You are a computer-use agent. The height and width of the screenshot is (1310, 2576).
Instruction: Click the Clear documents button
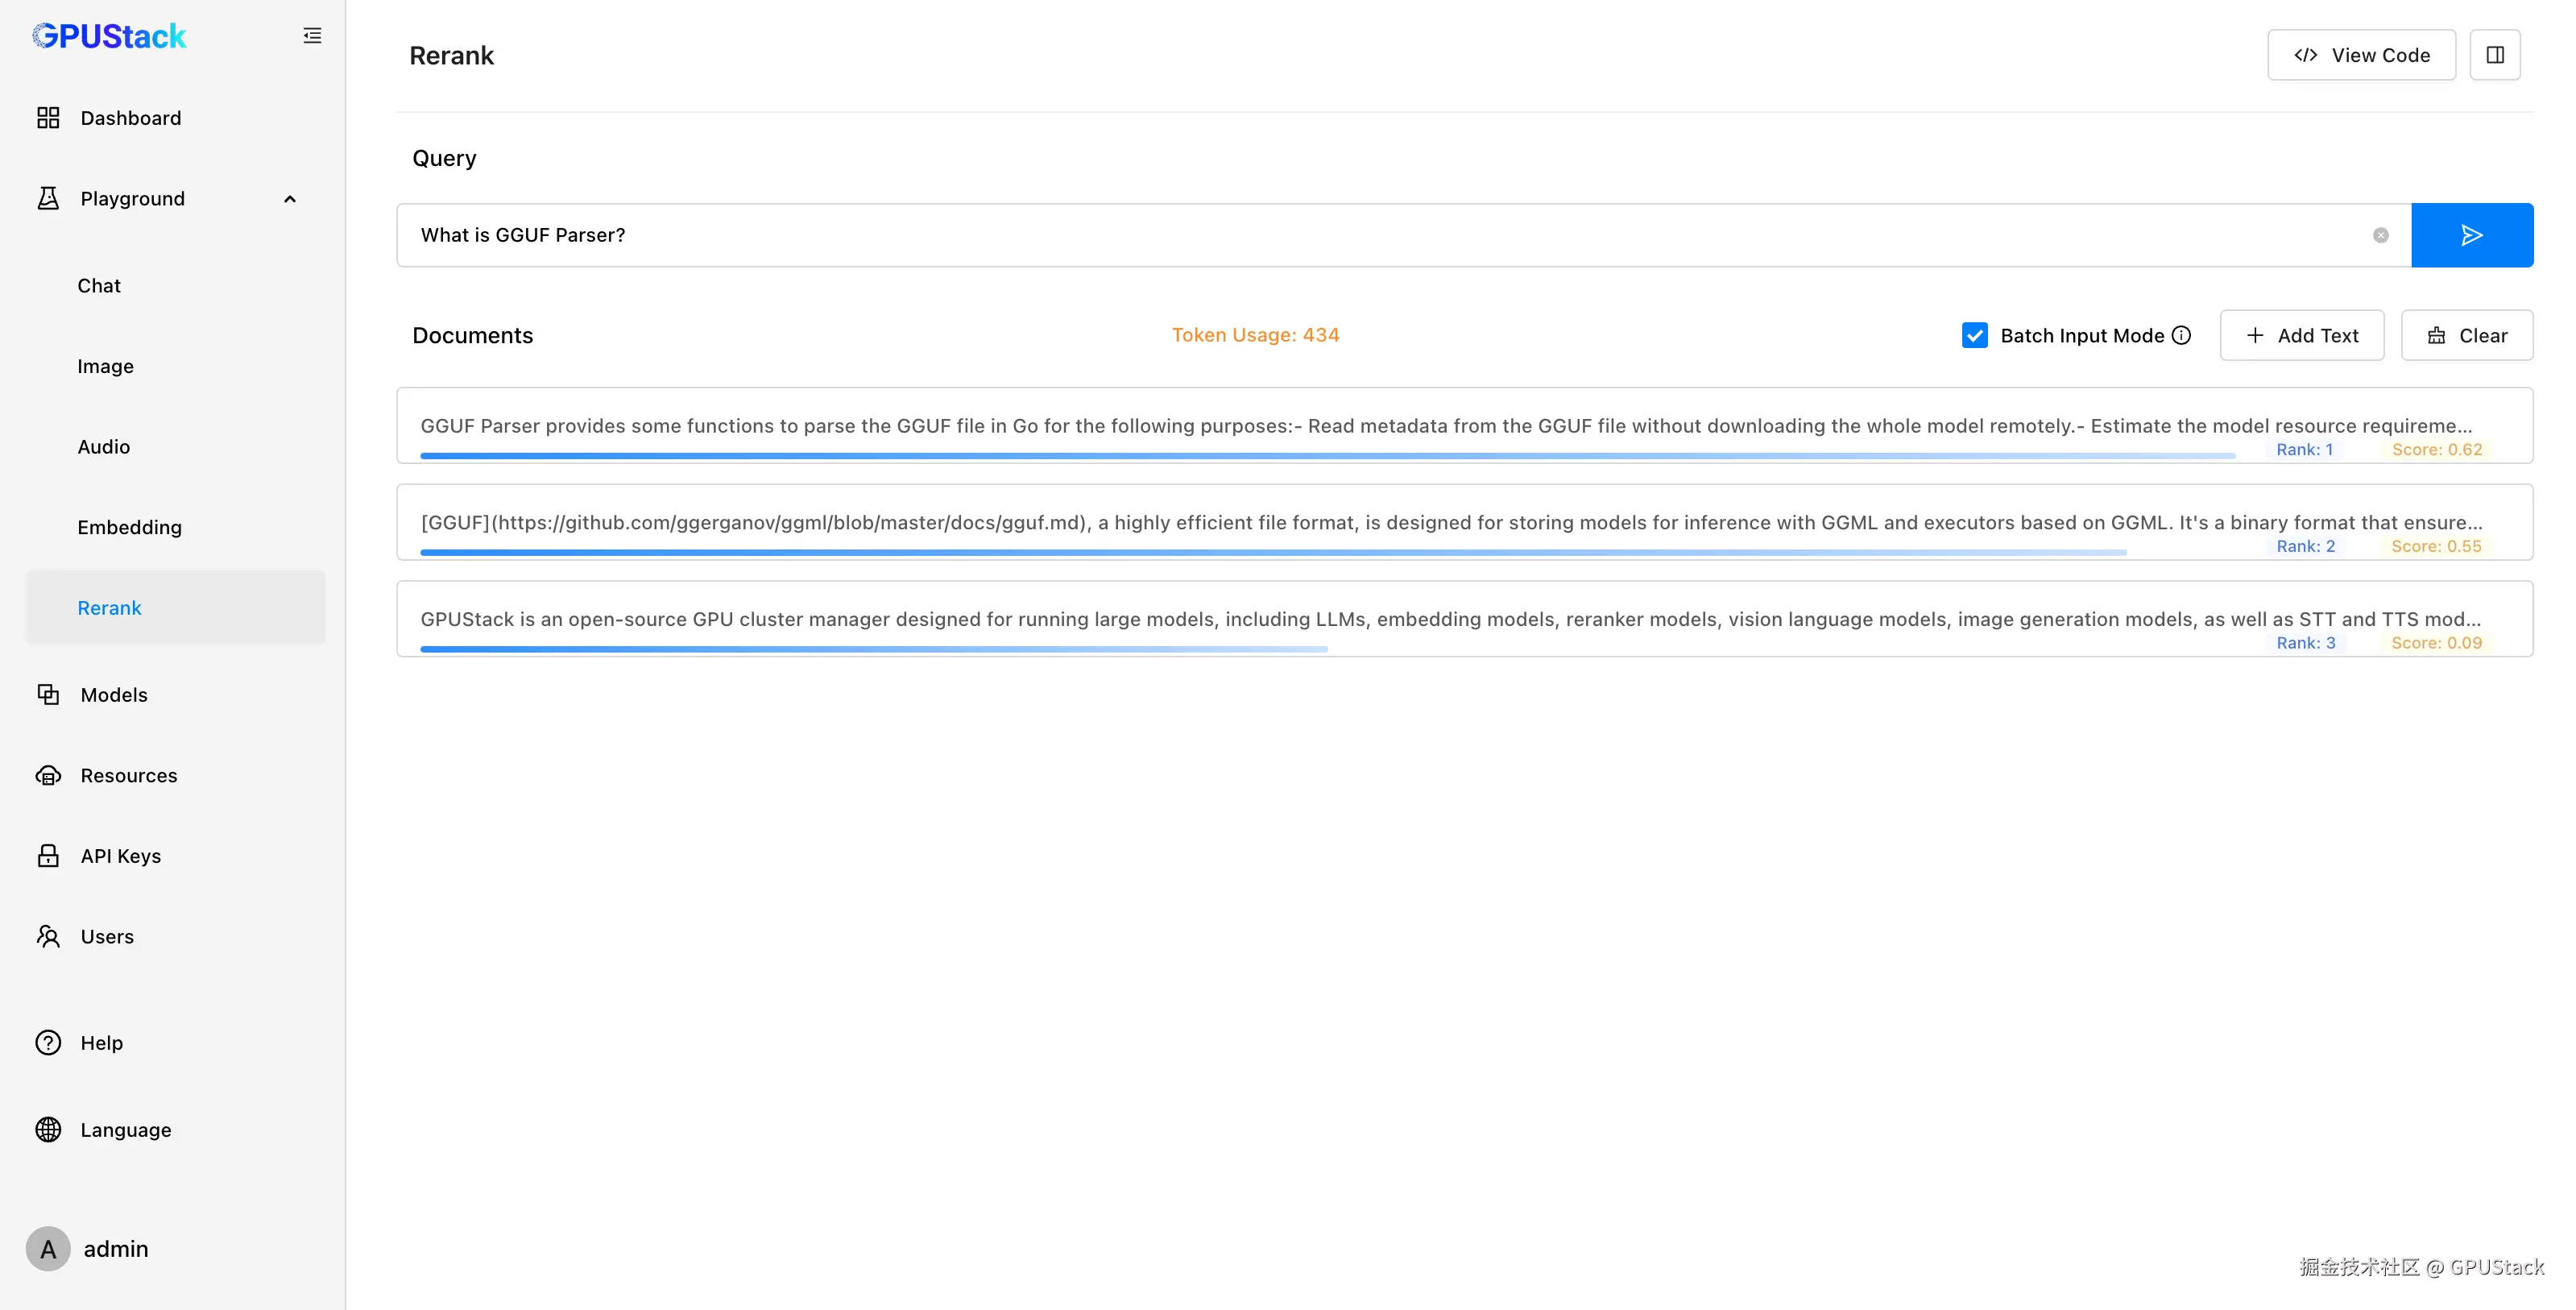[x=2467, y=335]
